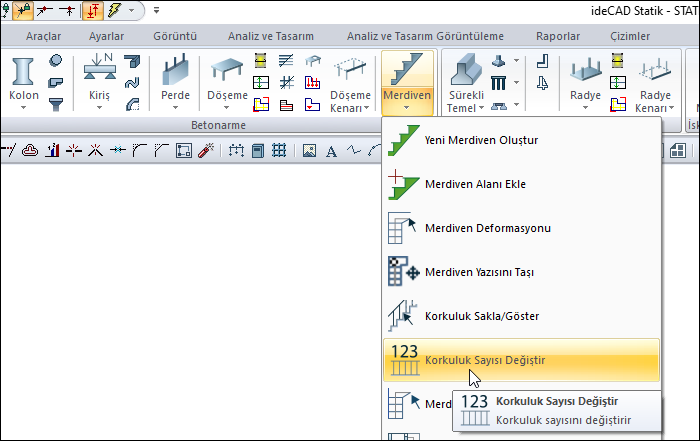Expand the Döşeme dropdown arrow
700x441 pixels.
[x=226, y=108]
